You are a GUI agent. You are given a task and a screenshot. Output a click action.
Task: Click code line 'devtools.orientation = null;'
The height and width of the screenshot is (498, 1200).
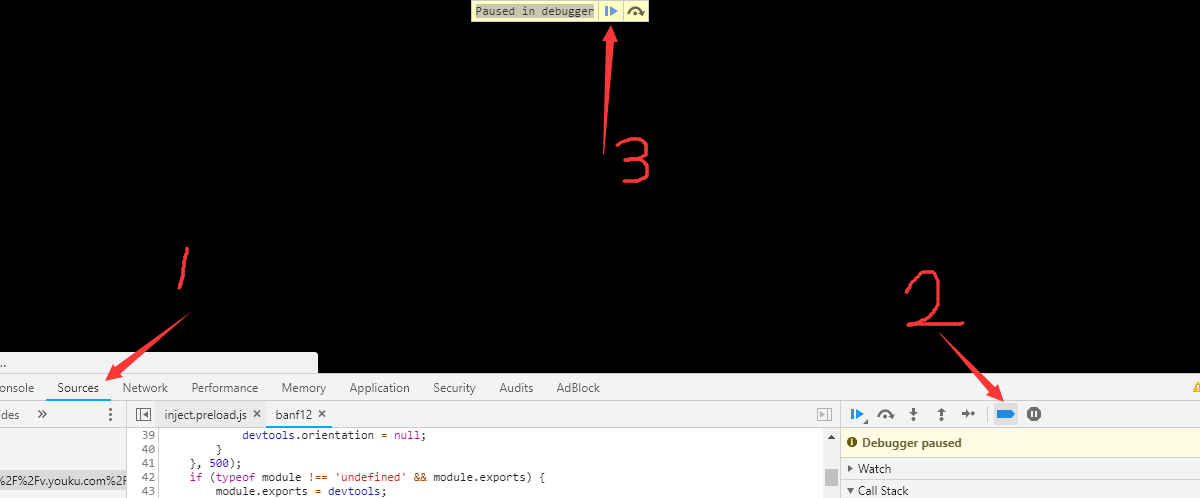[334, 436]
